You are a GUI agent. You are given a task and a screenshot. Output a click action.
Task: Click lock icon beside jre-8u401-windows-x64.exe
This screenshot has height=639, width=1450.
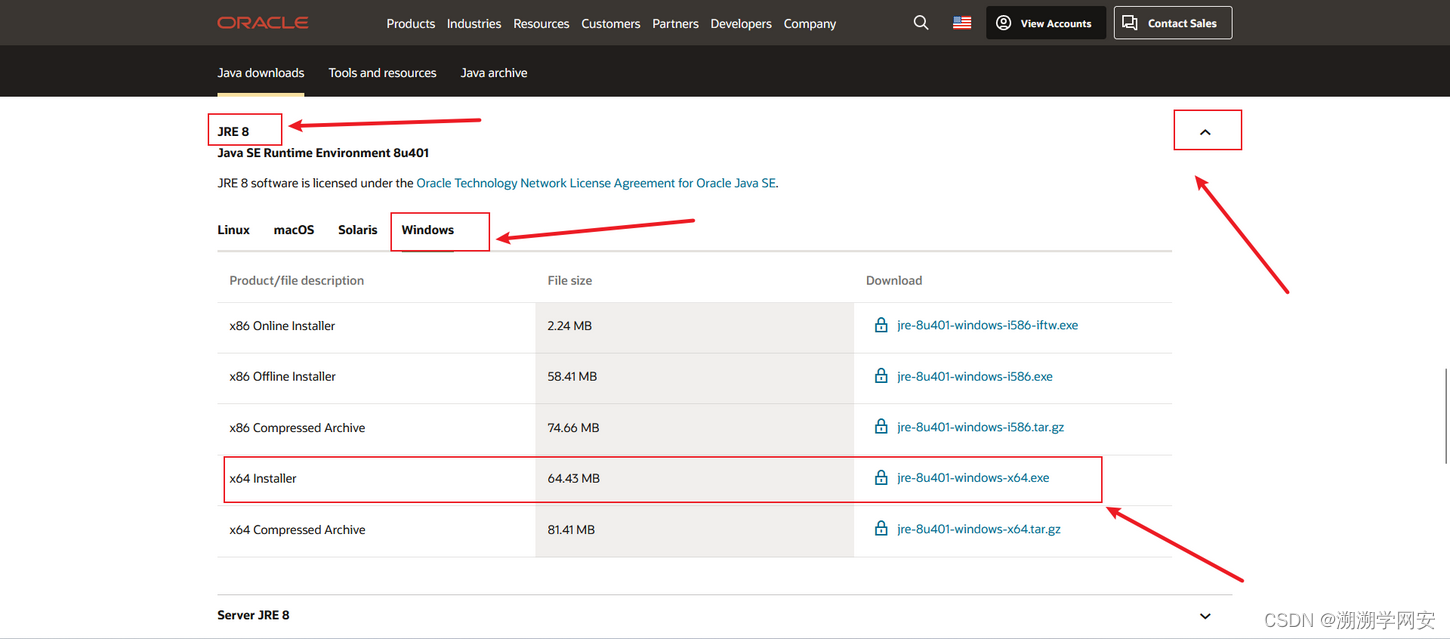(x=881, y=478)
